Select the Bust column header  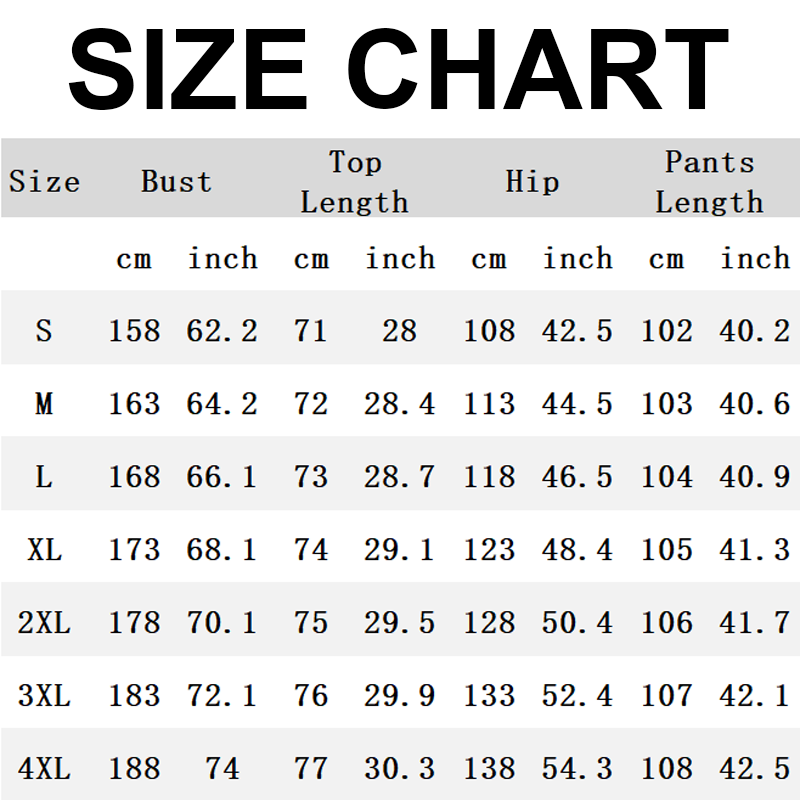176,181
